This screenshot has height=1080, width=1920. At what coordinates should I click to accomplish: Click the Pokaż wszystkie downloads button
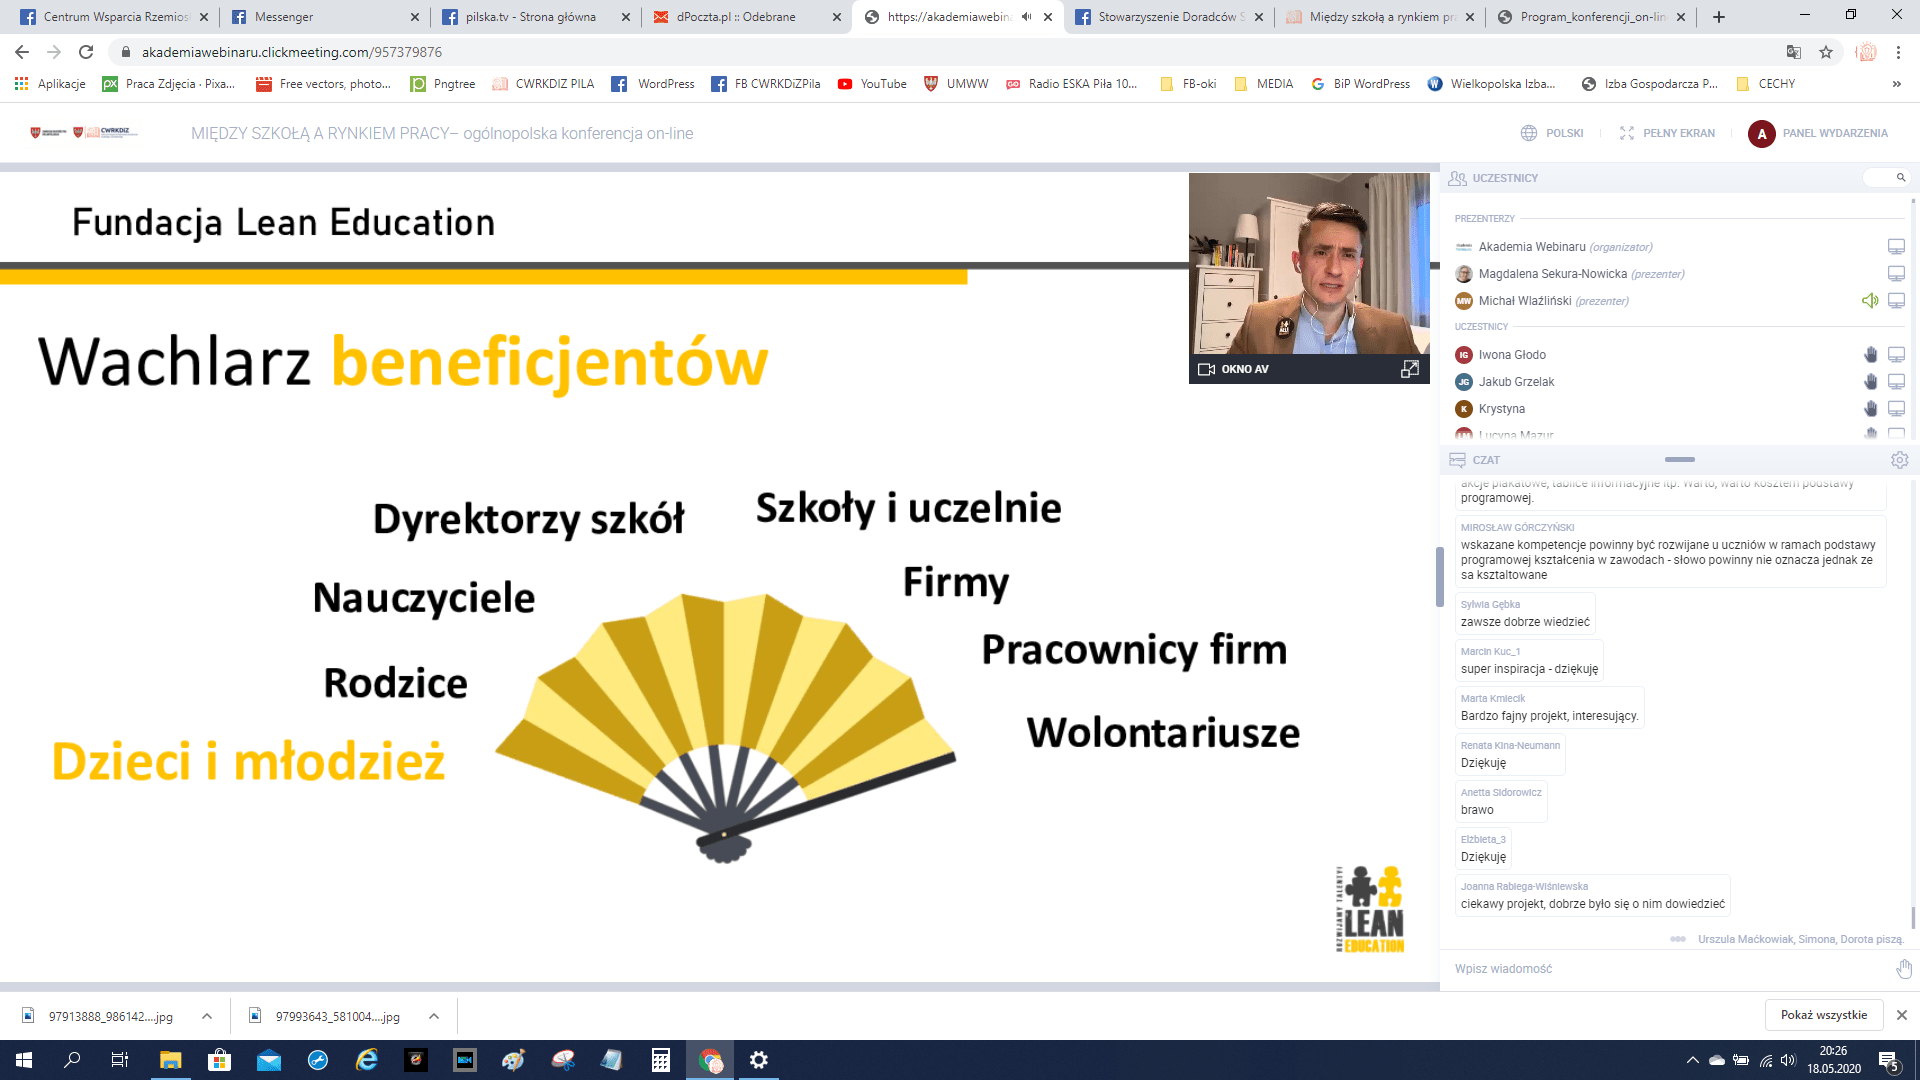point(1823,1015)
